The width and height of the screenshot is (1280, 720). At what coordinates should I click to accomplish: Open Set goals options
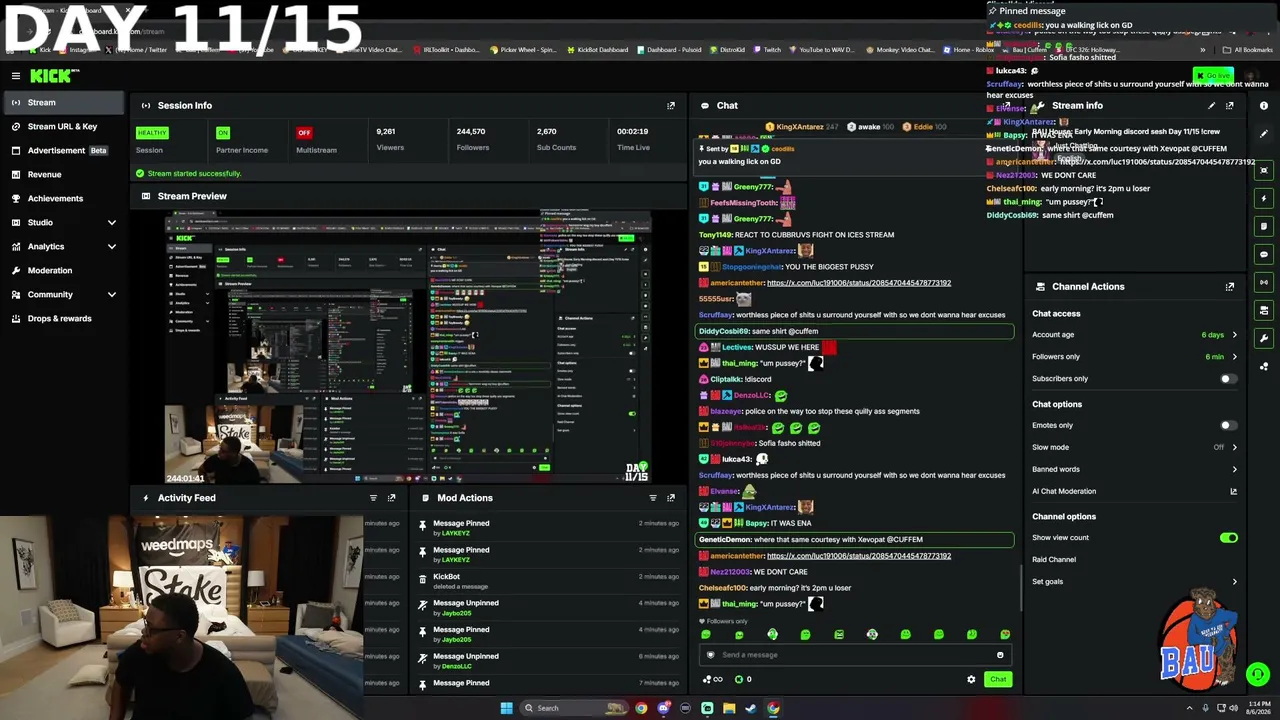tap(1134, 581)
